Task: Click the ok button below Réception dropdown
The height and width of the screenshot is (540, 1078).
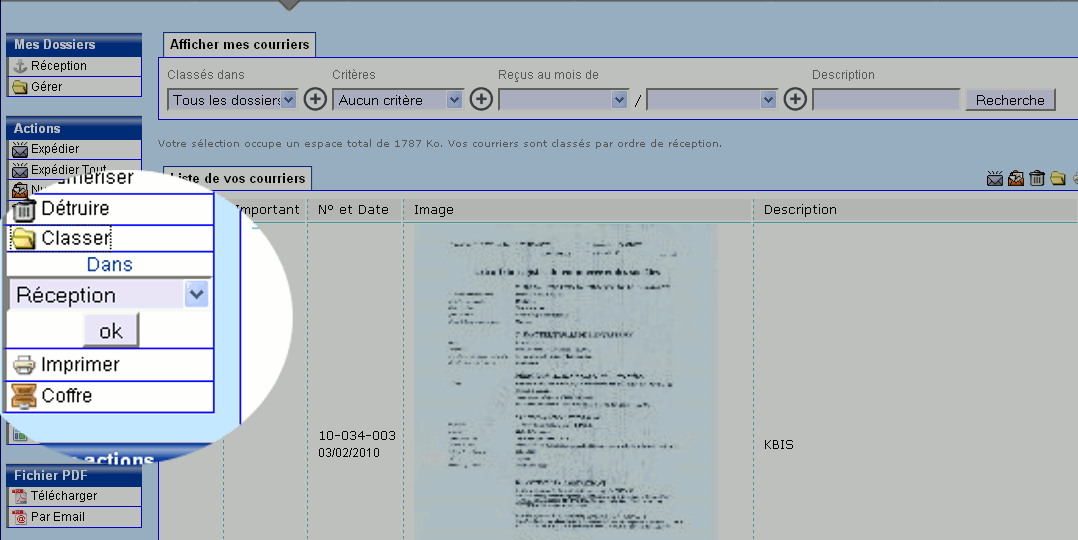Action: click(110, 331)
